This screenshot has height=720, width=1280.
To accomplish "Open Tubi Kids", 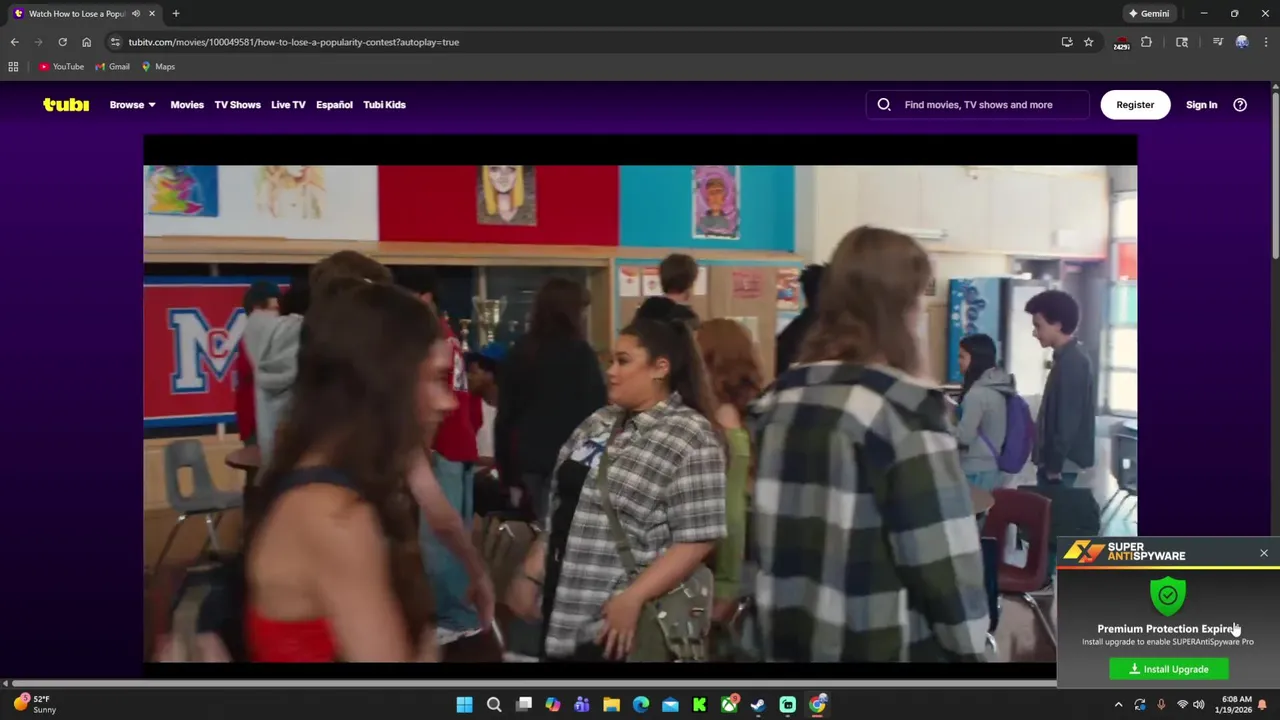I will 384,104.
